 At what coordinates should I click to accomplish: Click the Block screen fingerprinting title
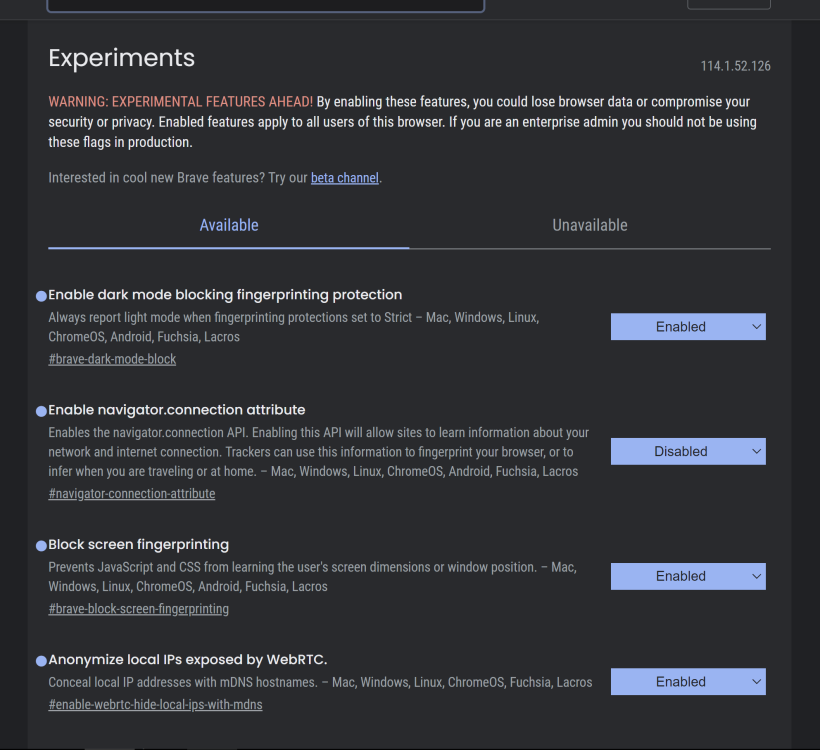139,545
